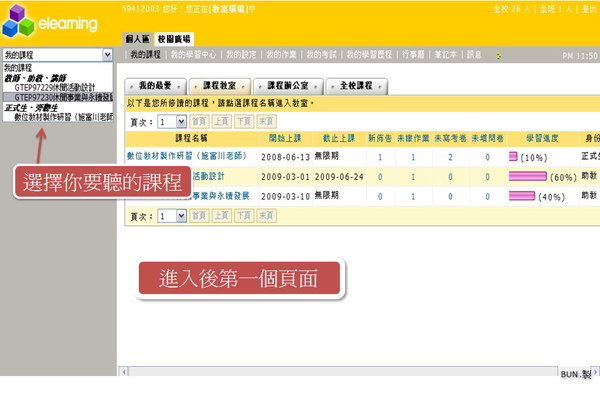Click 下頁 button above the course table
Viewport: 600px width, 396px height.
click(244, 122)
